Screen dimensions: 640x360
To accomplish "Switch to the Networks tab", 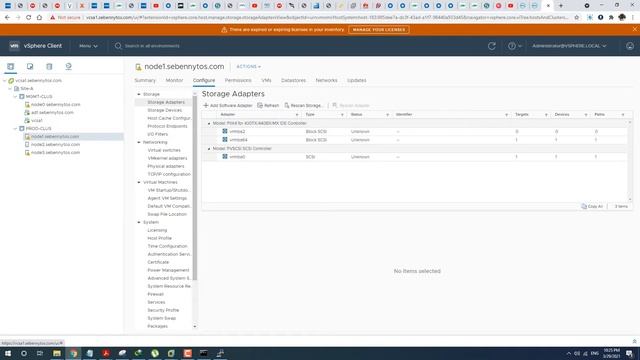I will tap(327, 80).
